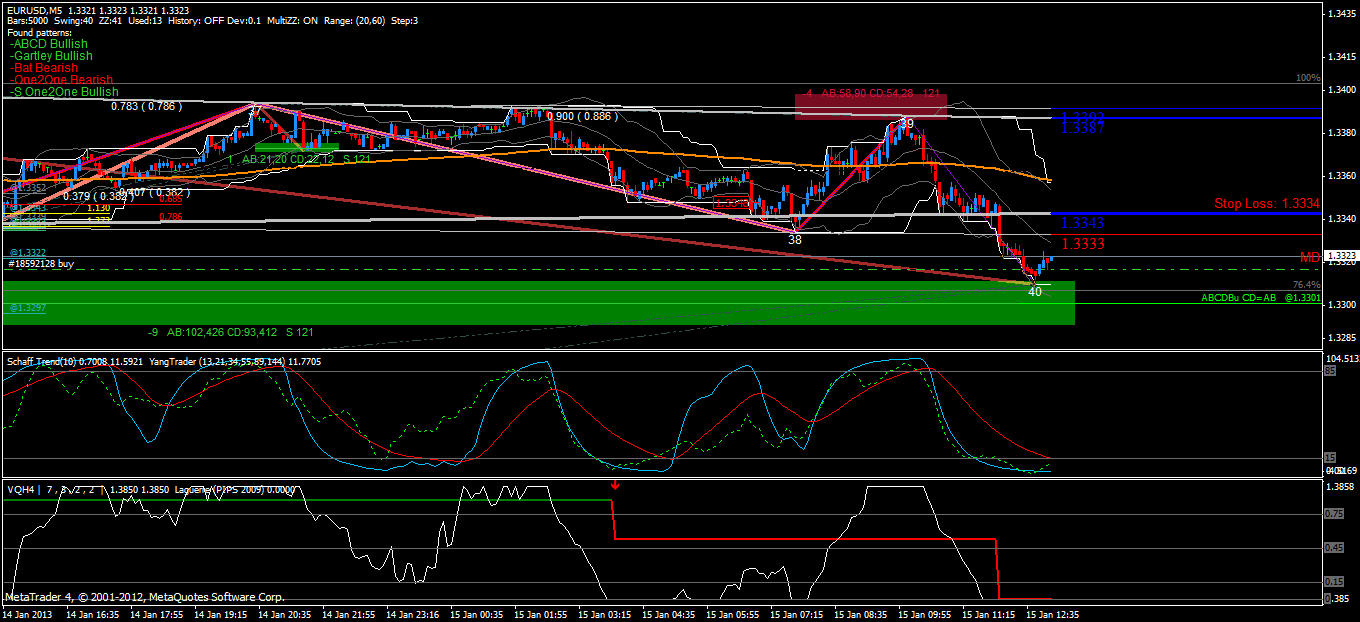This screenshot has height=622, width=1360.
Task: Click the 1.3343 blue price level label
Action: (x=1083, y=222)
